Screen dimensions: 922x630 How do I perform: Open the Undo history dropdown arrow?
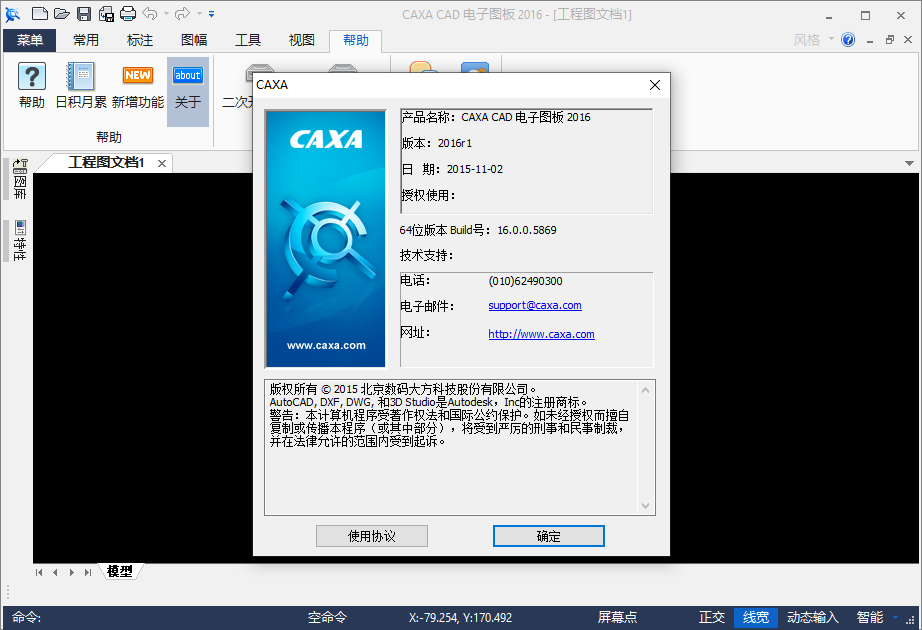point(166,14)
